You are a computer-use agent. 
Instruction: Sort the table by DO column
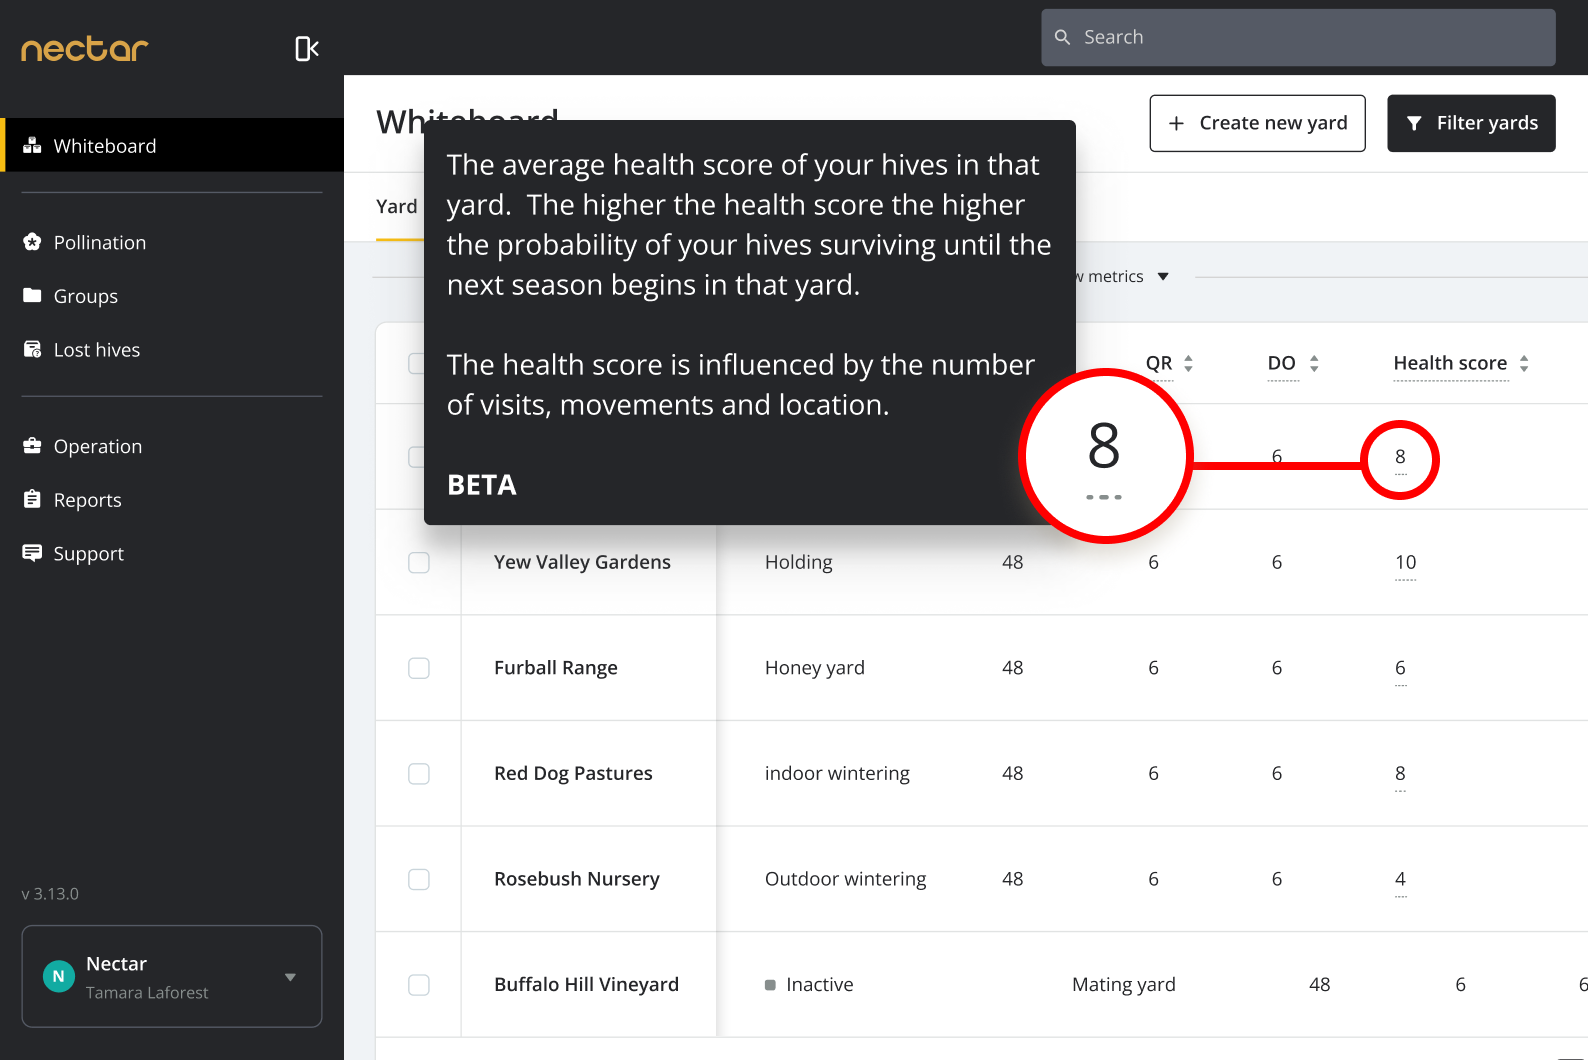pos(1314,364)
